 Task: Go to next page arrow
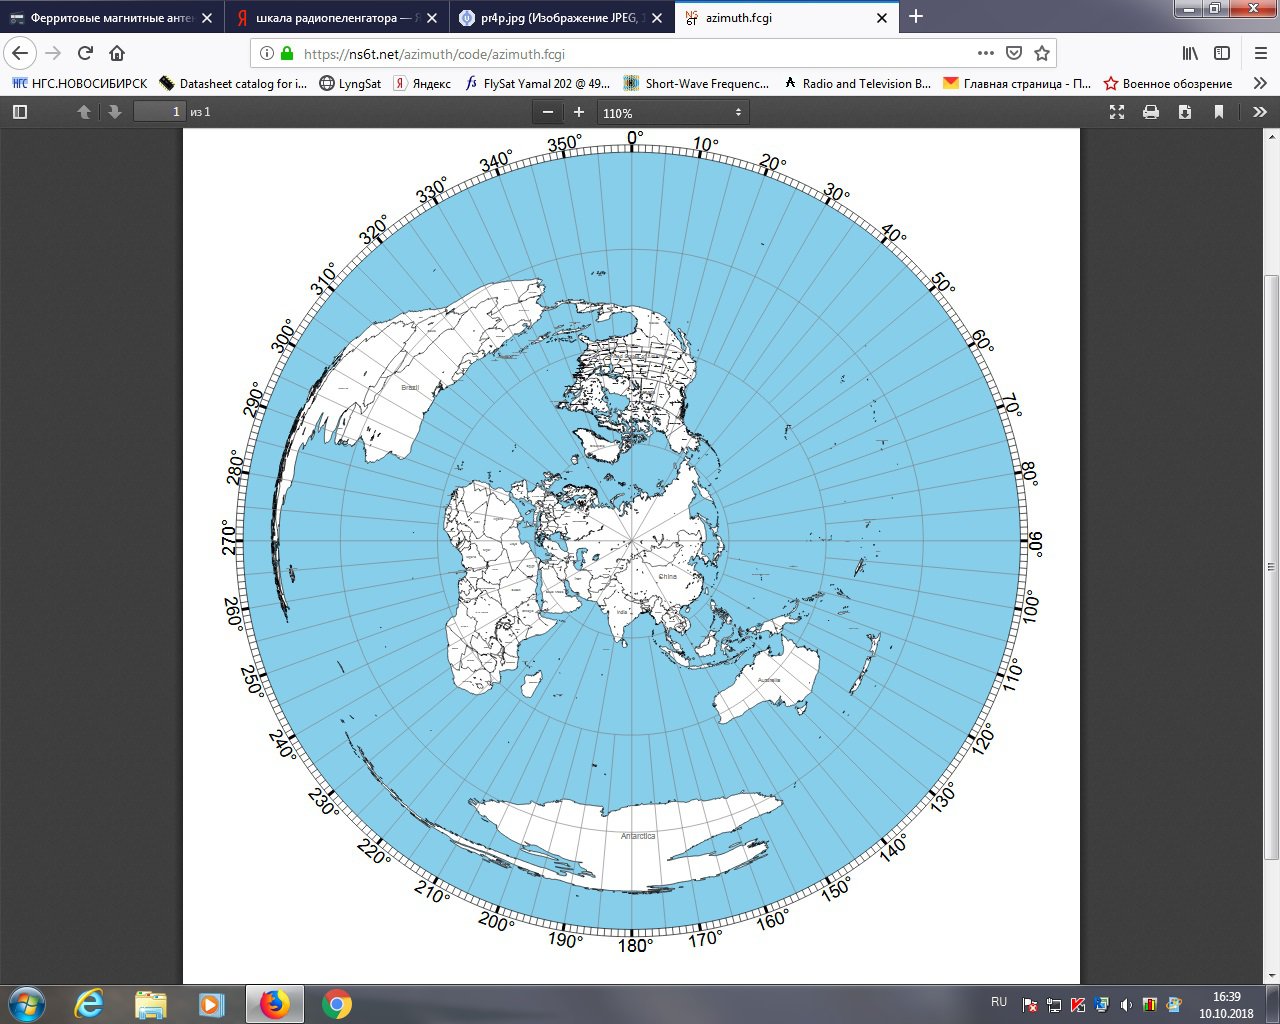[x=115, y=112]
